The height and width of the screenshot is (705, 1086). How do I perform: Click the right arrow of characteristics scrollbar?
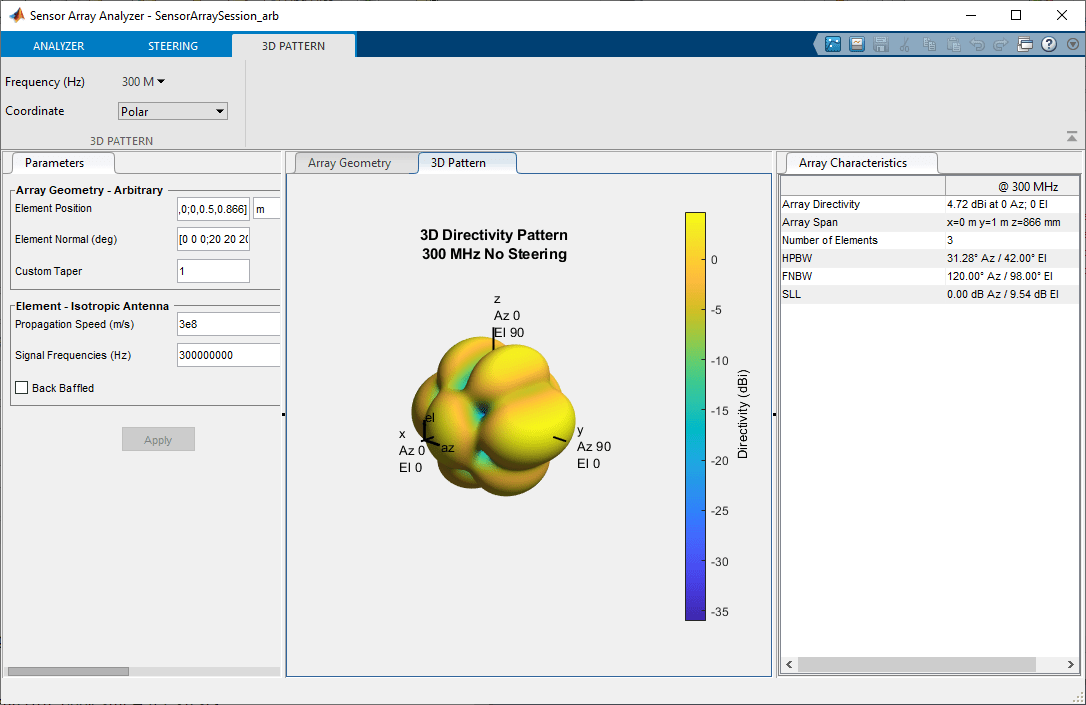coord(1070,664)
